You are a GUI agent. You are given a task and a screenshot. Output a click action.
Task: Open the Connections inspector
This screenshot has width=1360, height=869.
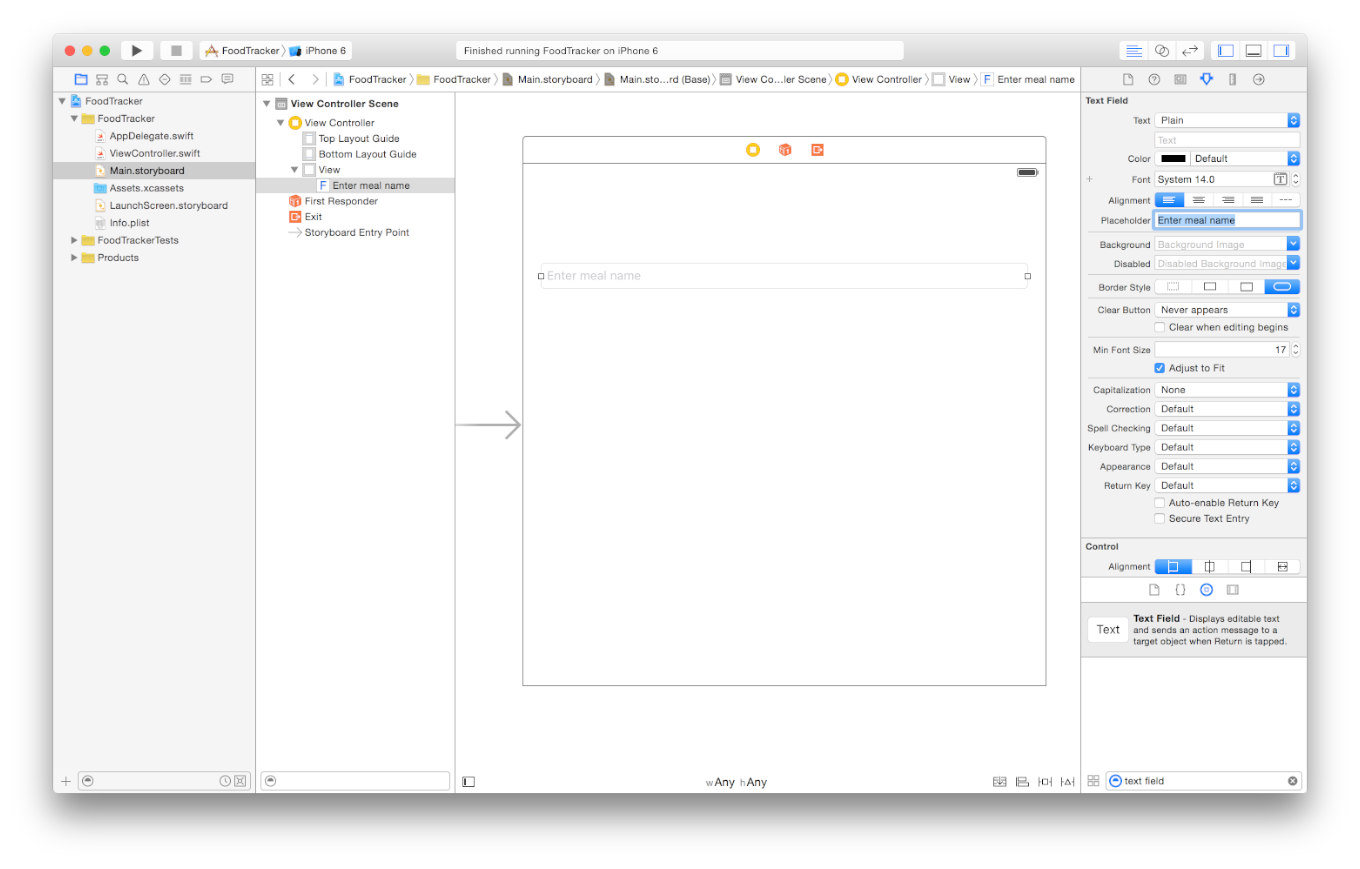(1259, 79)
